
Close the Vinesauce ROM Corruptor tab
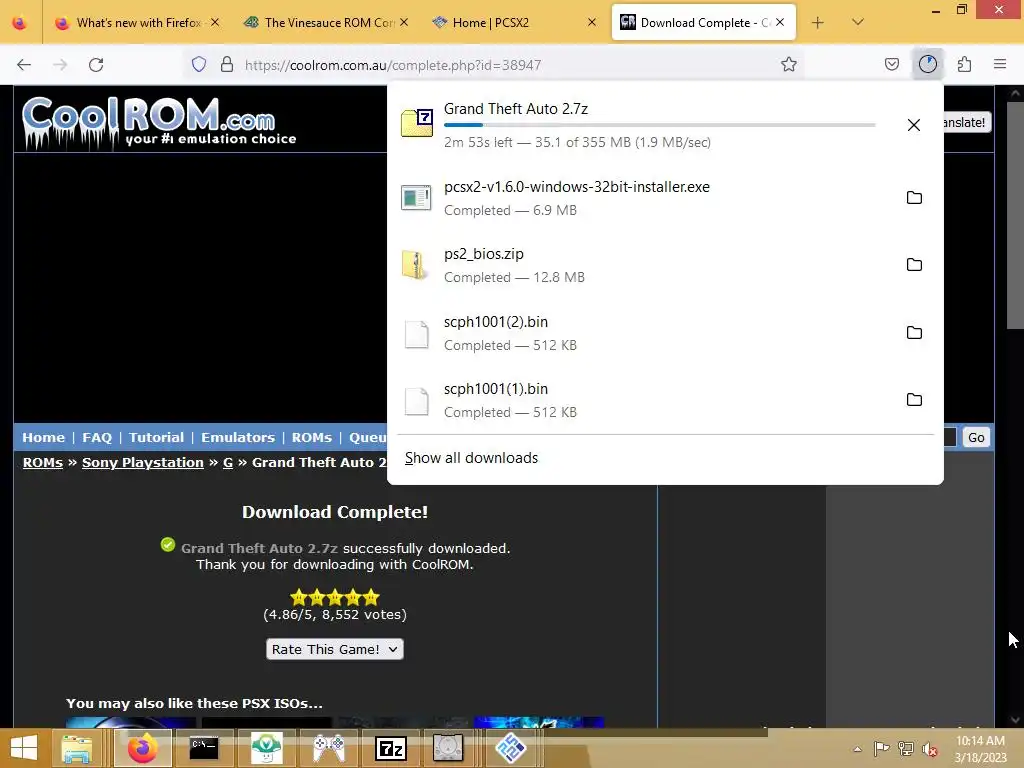[404, 22]
